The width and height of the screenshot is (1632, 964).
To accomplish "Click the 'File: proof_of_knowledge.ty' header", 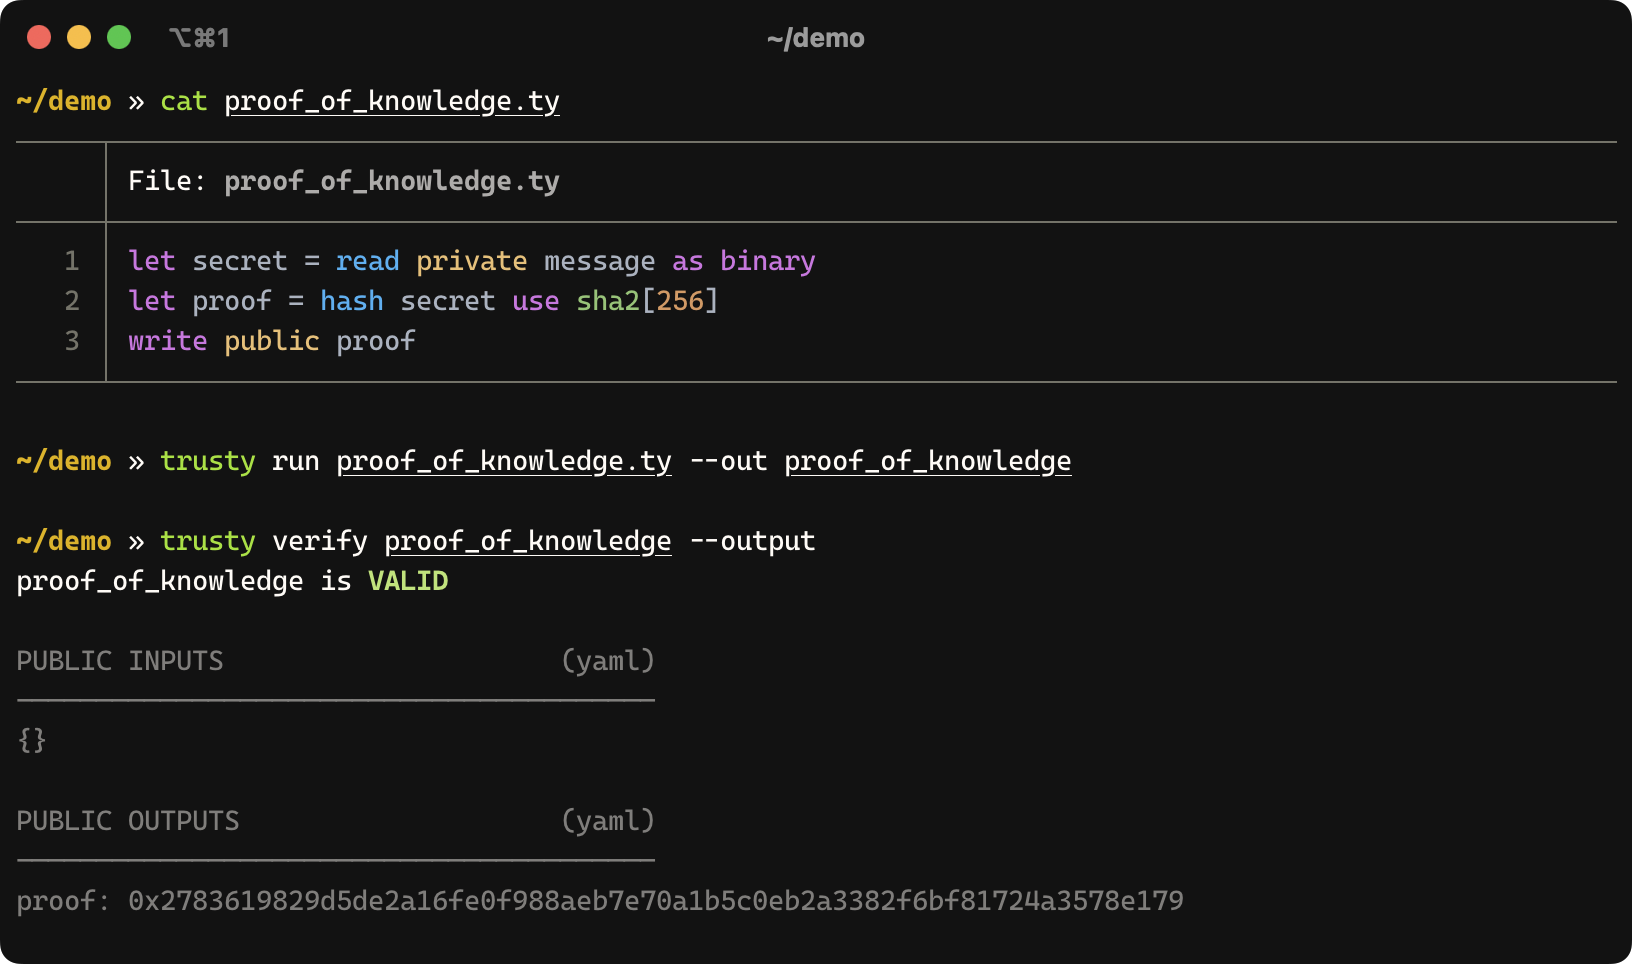I will pos(344,181).
